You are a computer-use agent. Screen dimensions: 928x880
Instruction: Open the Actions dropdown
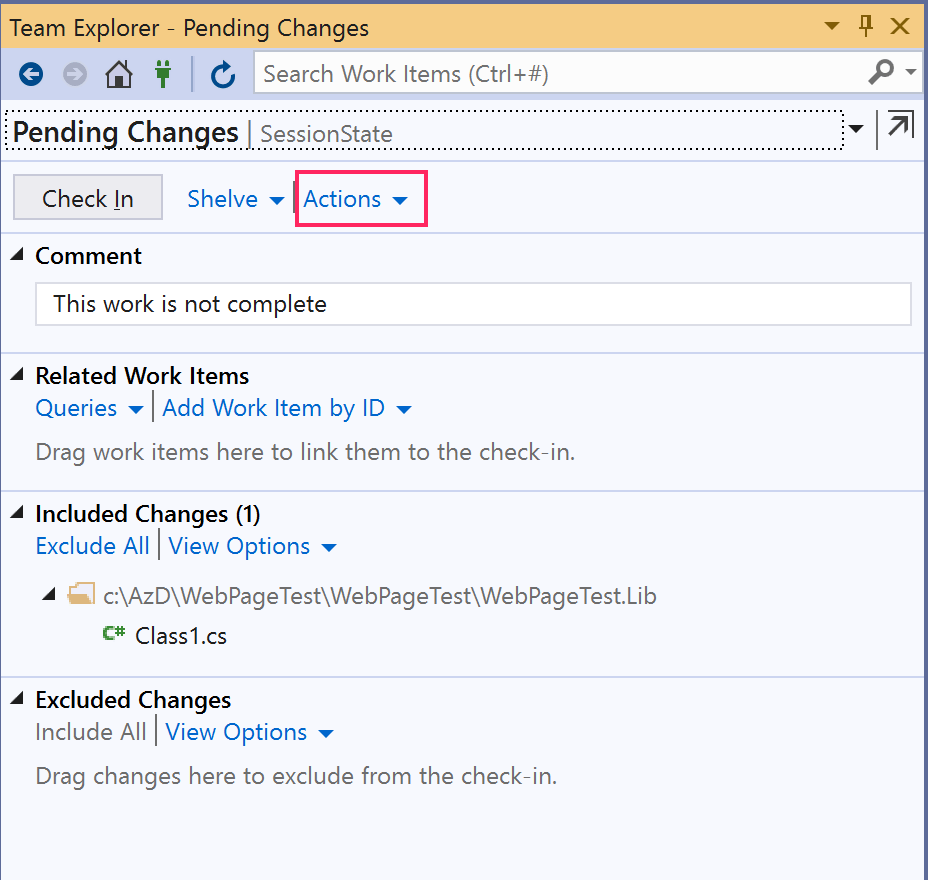(360, 198)
